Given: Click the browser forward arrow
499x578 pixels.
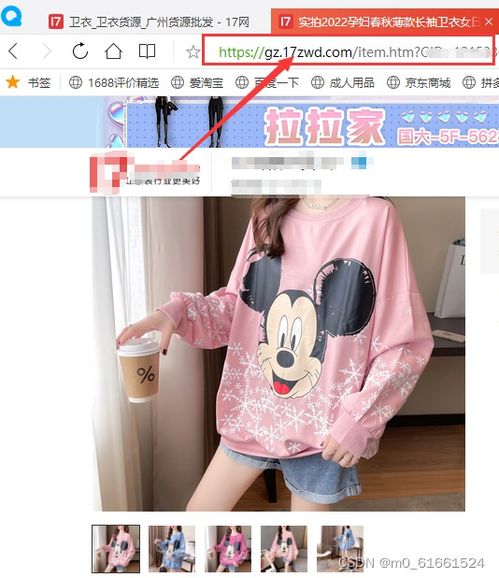Looking at the screenshot, I should pyautogui.click(x=46, y=51).
